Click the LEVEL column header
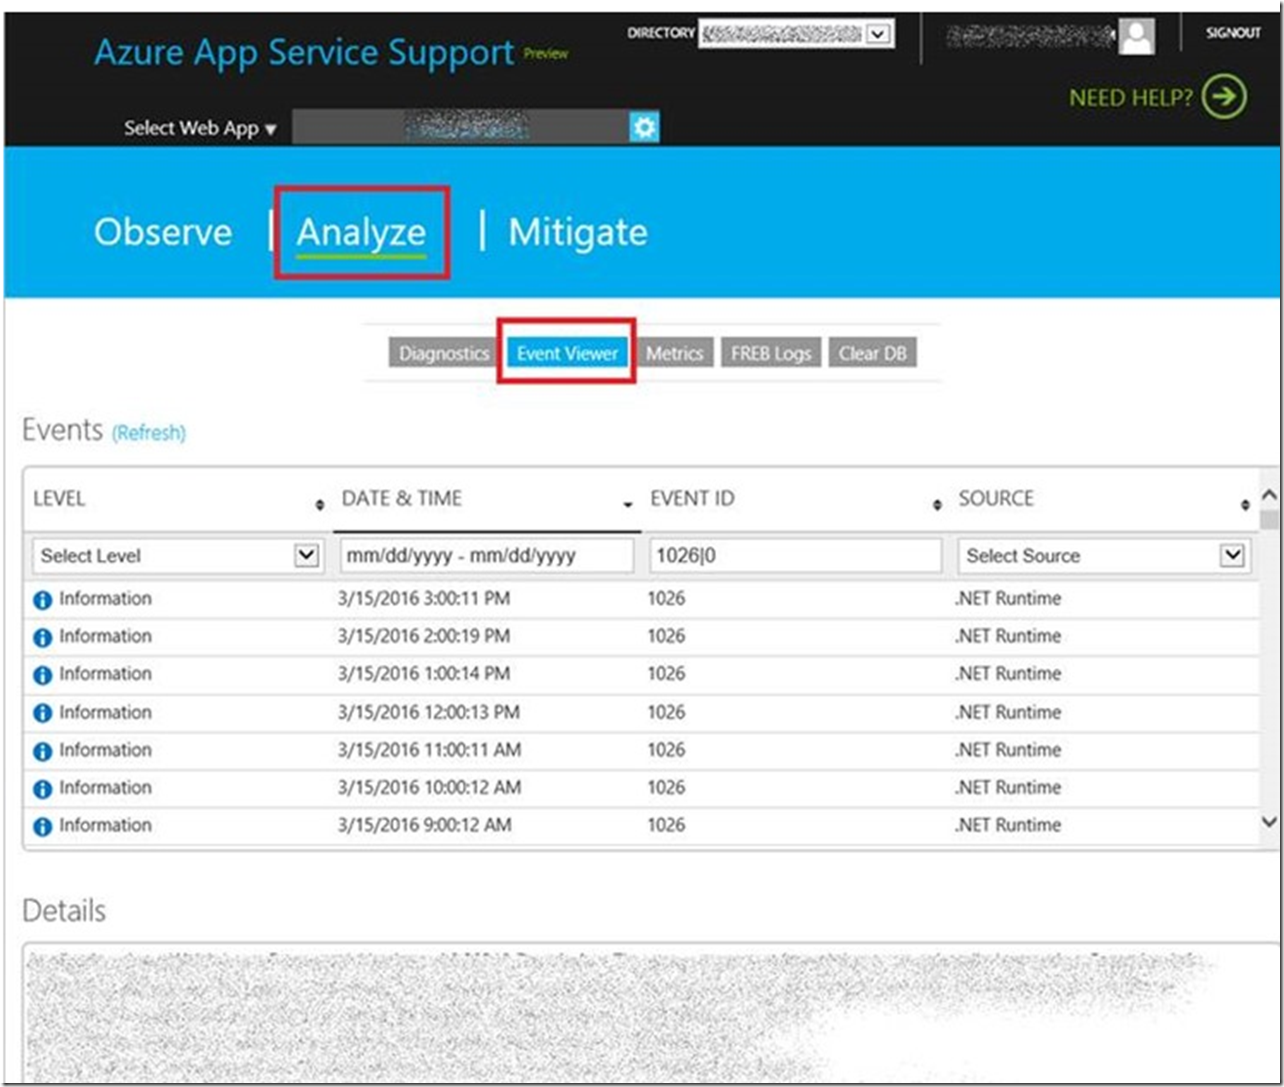 (x=59, y=499)
